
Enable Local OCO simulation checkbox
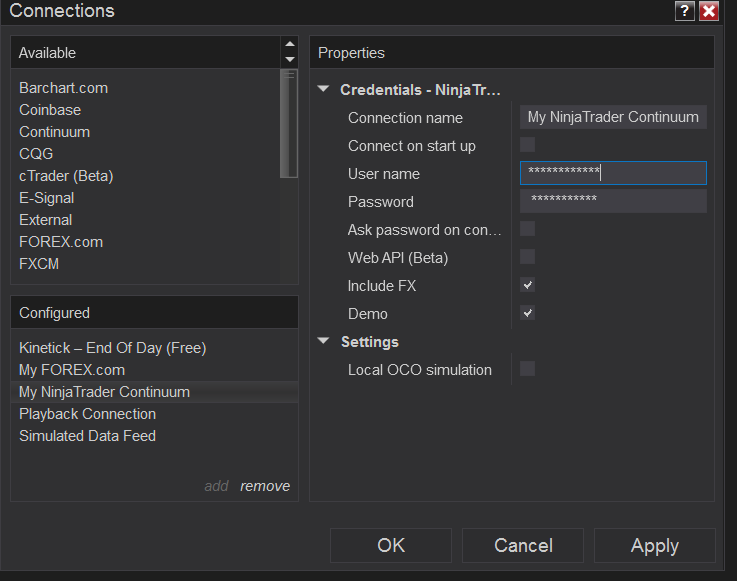(527, 369)
